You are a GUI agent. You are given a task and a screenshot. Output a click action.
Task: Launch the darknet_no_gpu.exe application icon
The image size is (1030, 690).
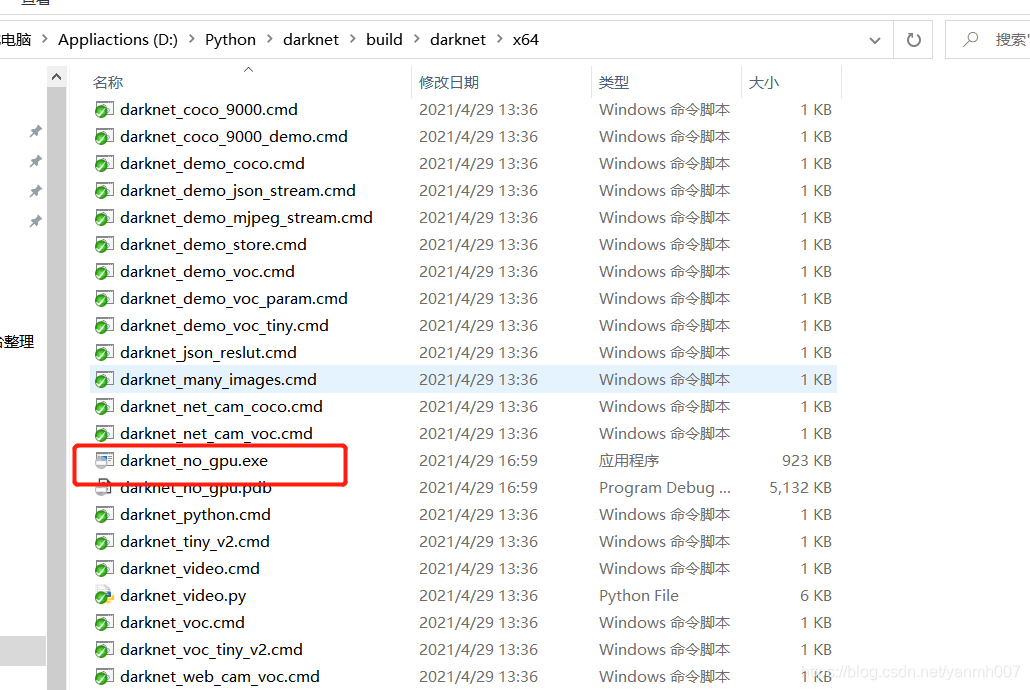(104, 460)
